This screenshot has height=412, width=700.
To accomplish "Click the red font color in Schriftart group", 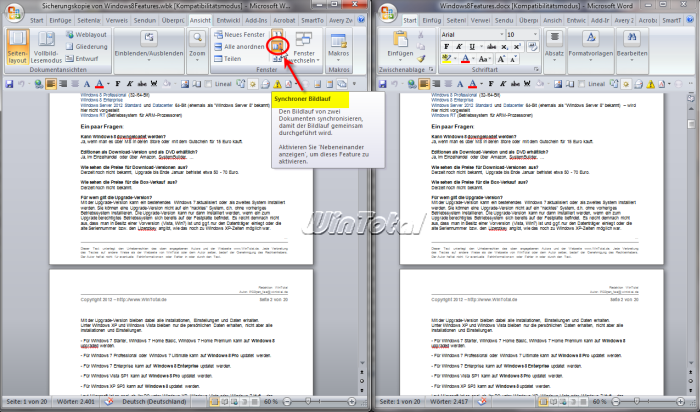I will pyautogui.click(x=465, y=58).
